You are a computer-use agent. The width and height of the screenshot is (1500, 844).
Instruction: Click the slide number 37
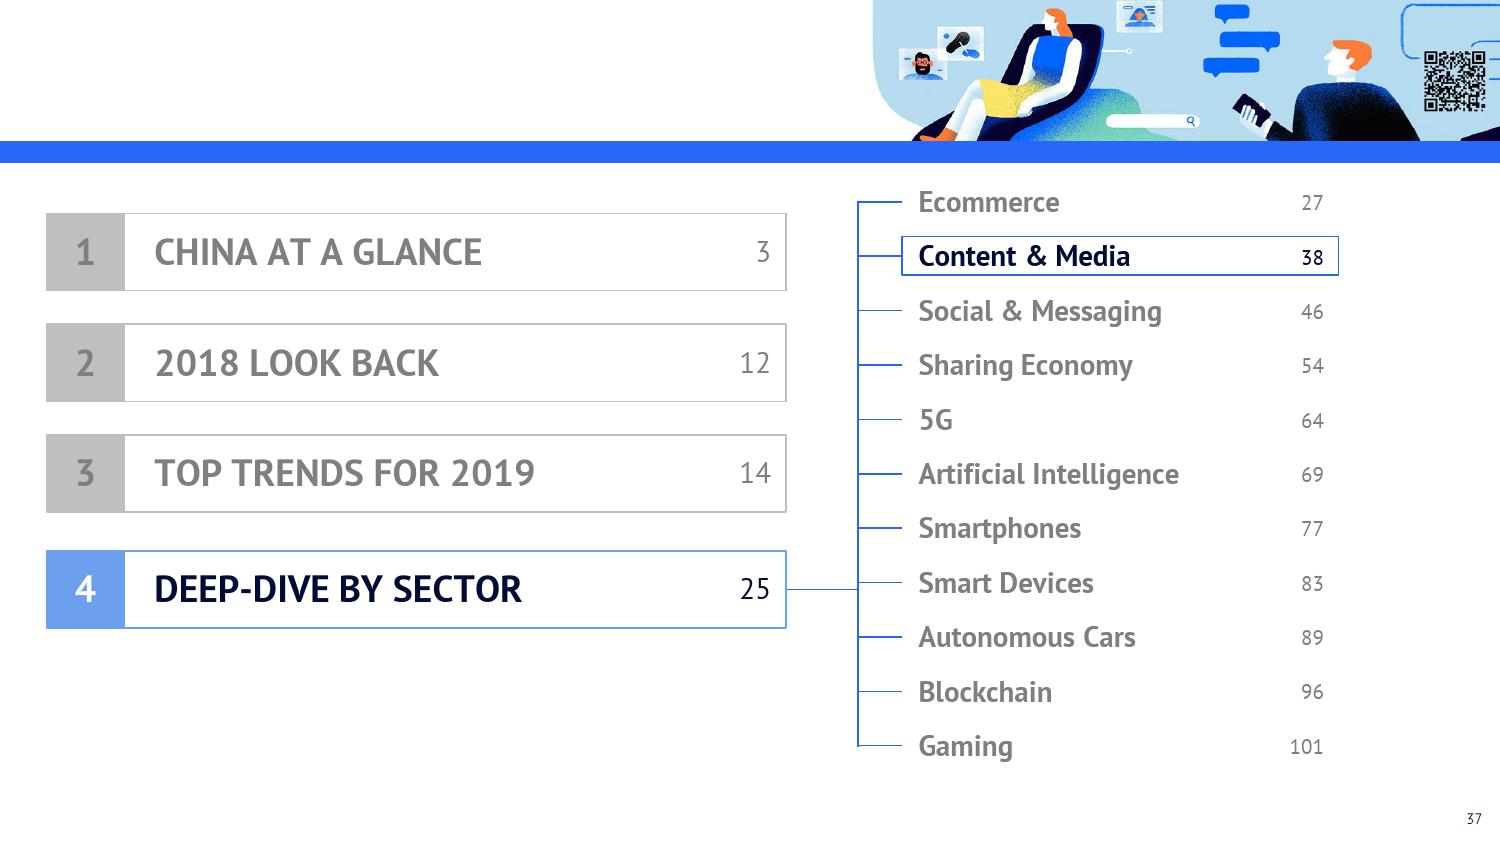(1474, 819)
